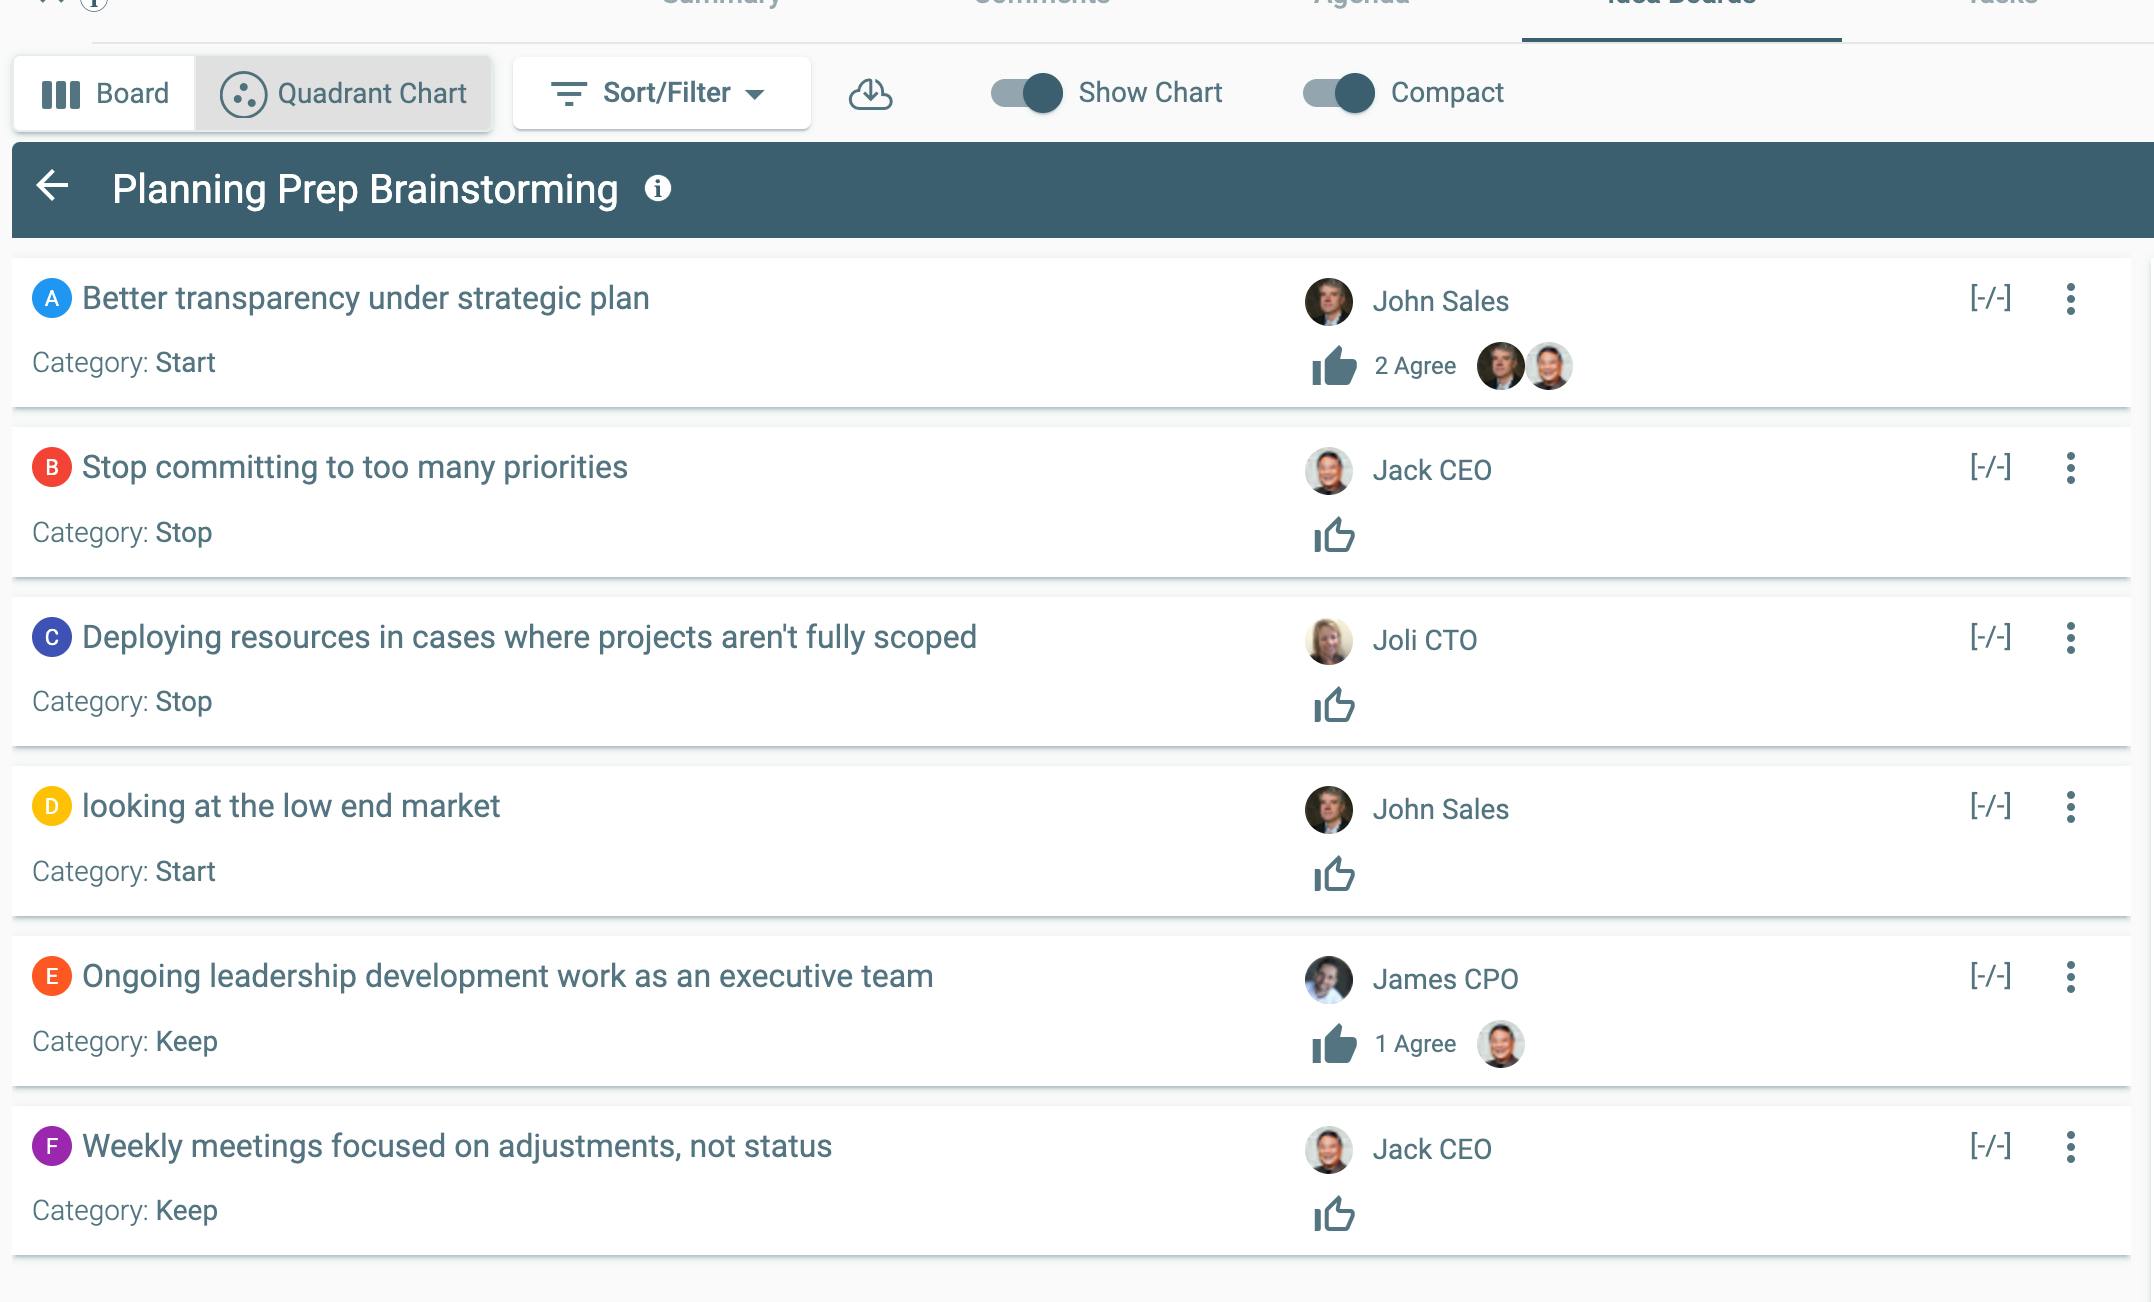Switch to the Quadrant Chart view
2154x1302 pixels.
point(344,93)
